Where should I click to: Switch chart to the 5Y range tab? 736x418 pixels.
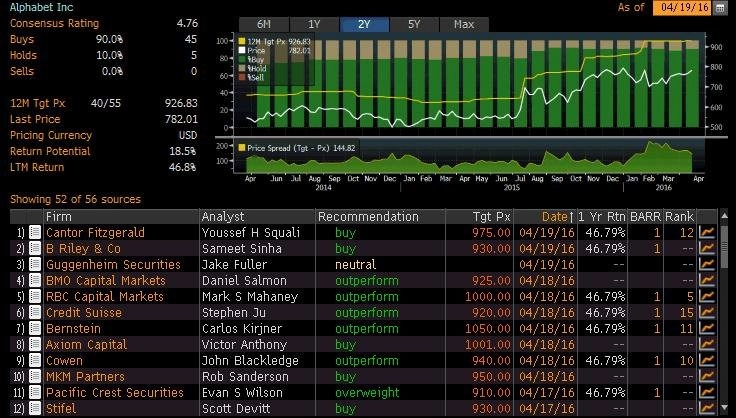click(414, 24)
